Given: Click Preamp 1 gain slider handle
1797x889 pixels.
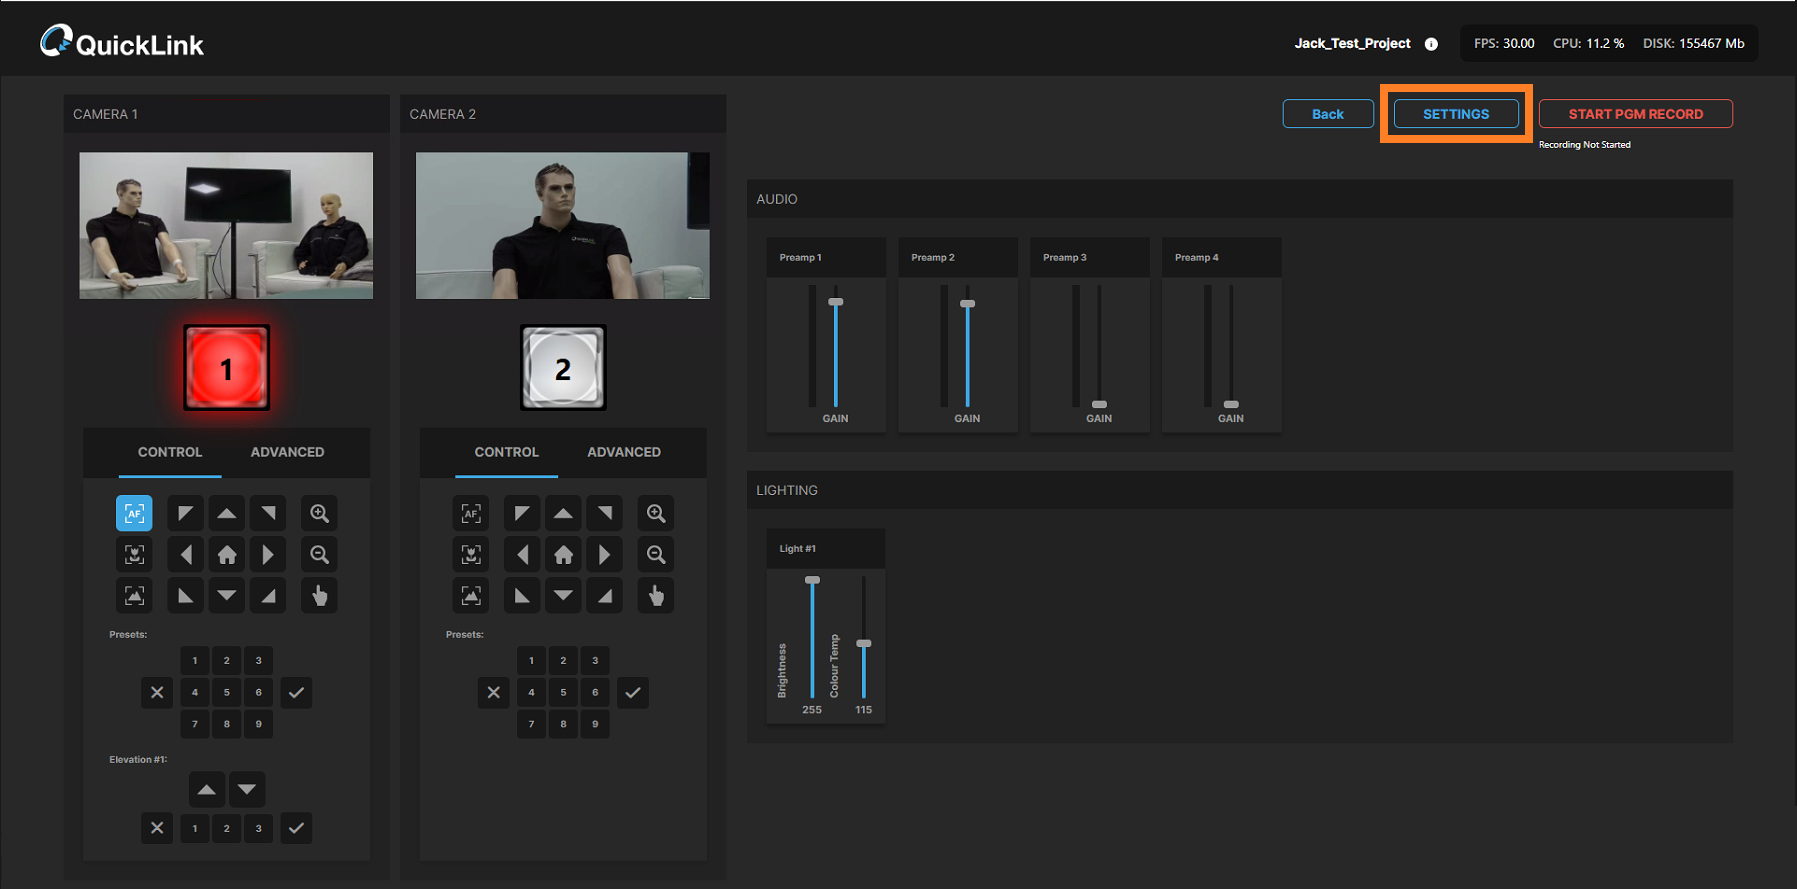Looking at the screenshot, I should 836,302.
